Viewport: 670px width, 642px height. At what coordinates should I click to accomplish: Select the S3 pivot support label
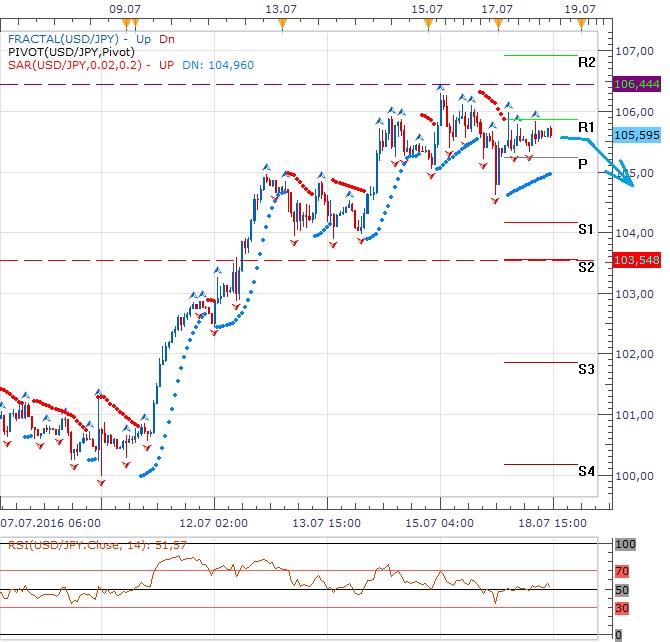(587, 370)
